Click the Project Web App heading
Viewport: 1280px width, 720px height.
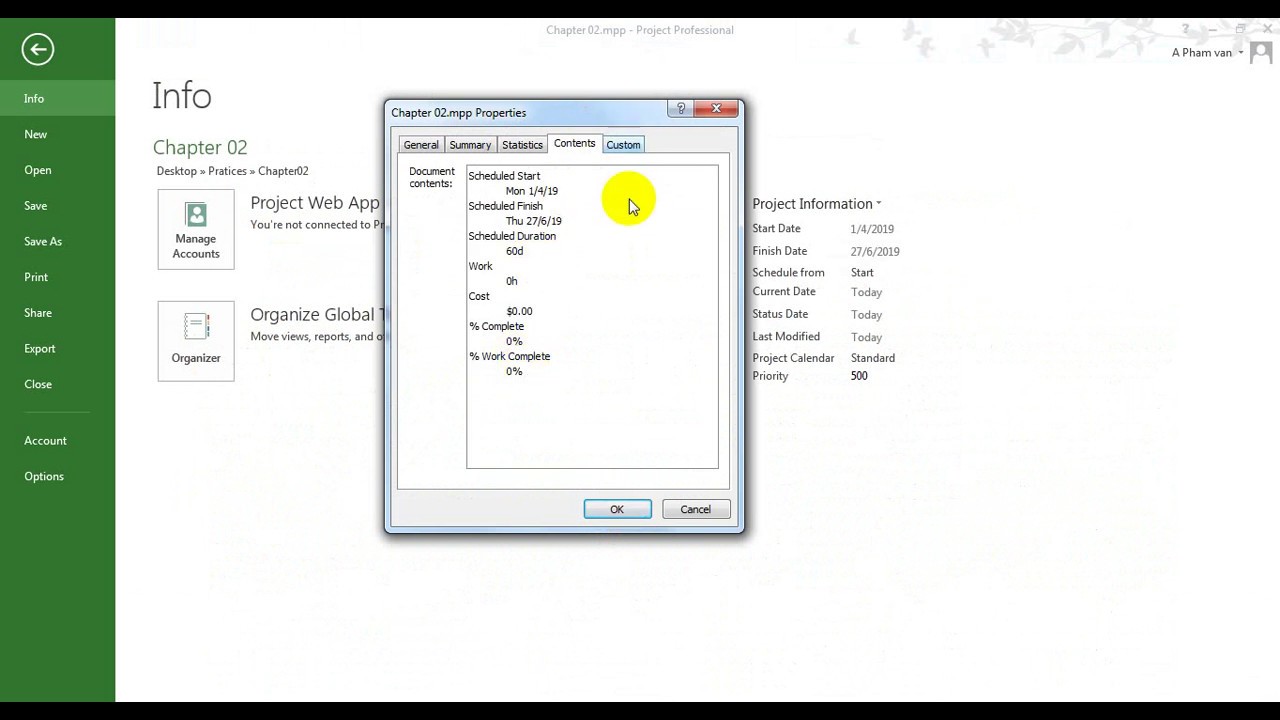pyautogui.click(x=315, y=203)
